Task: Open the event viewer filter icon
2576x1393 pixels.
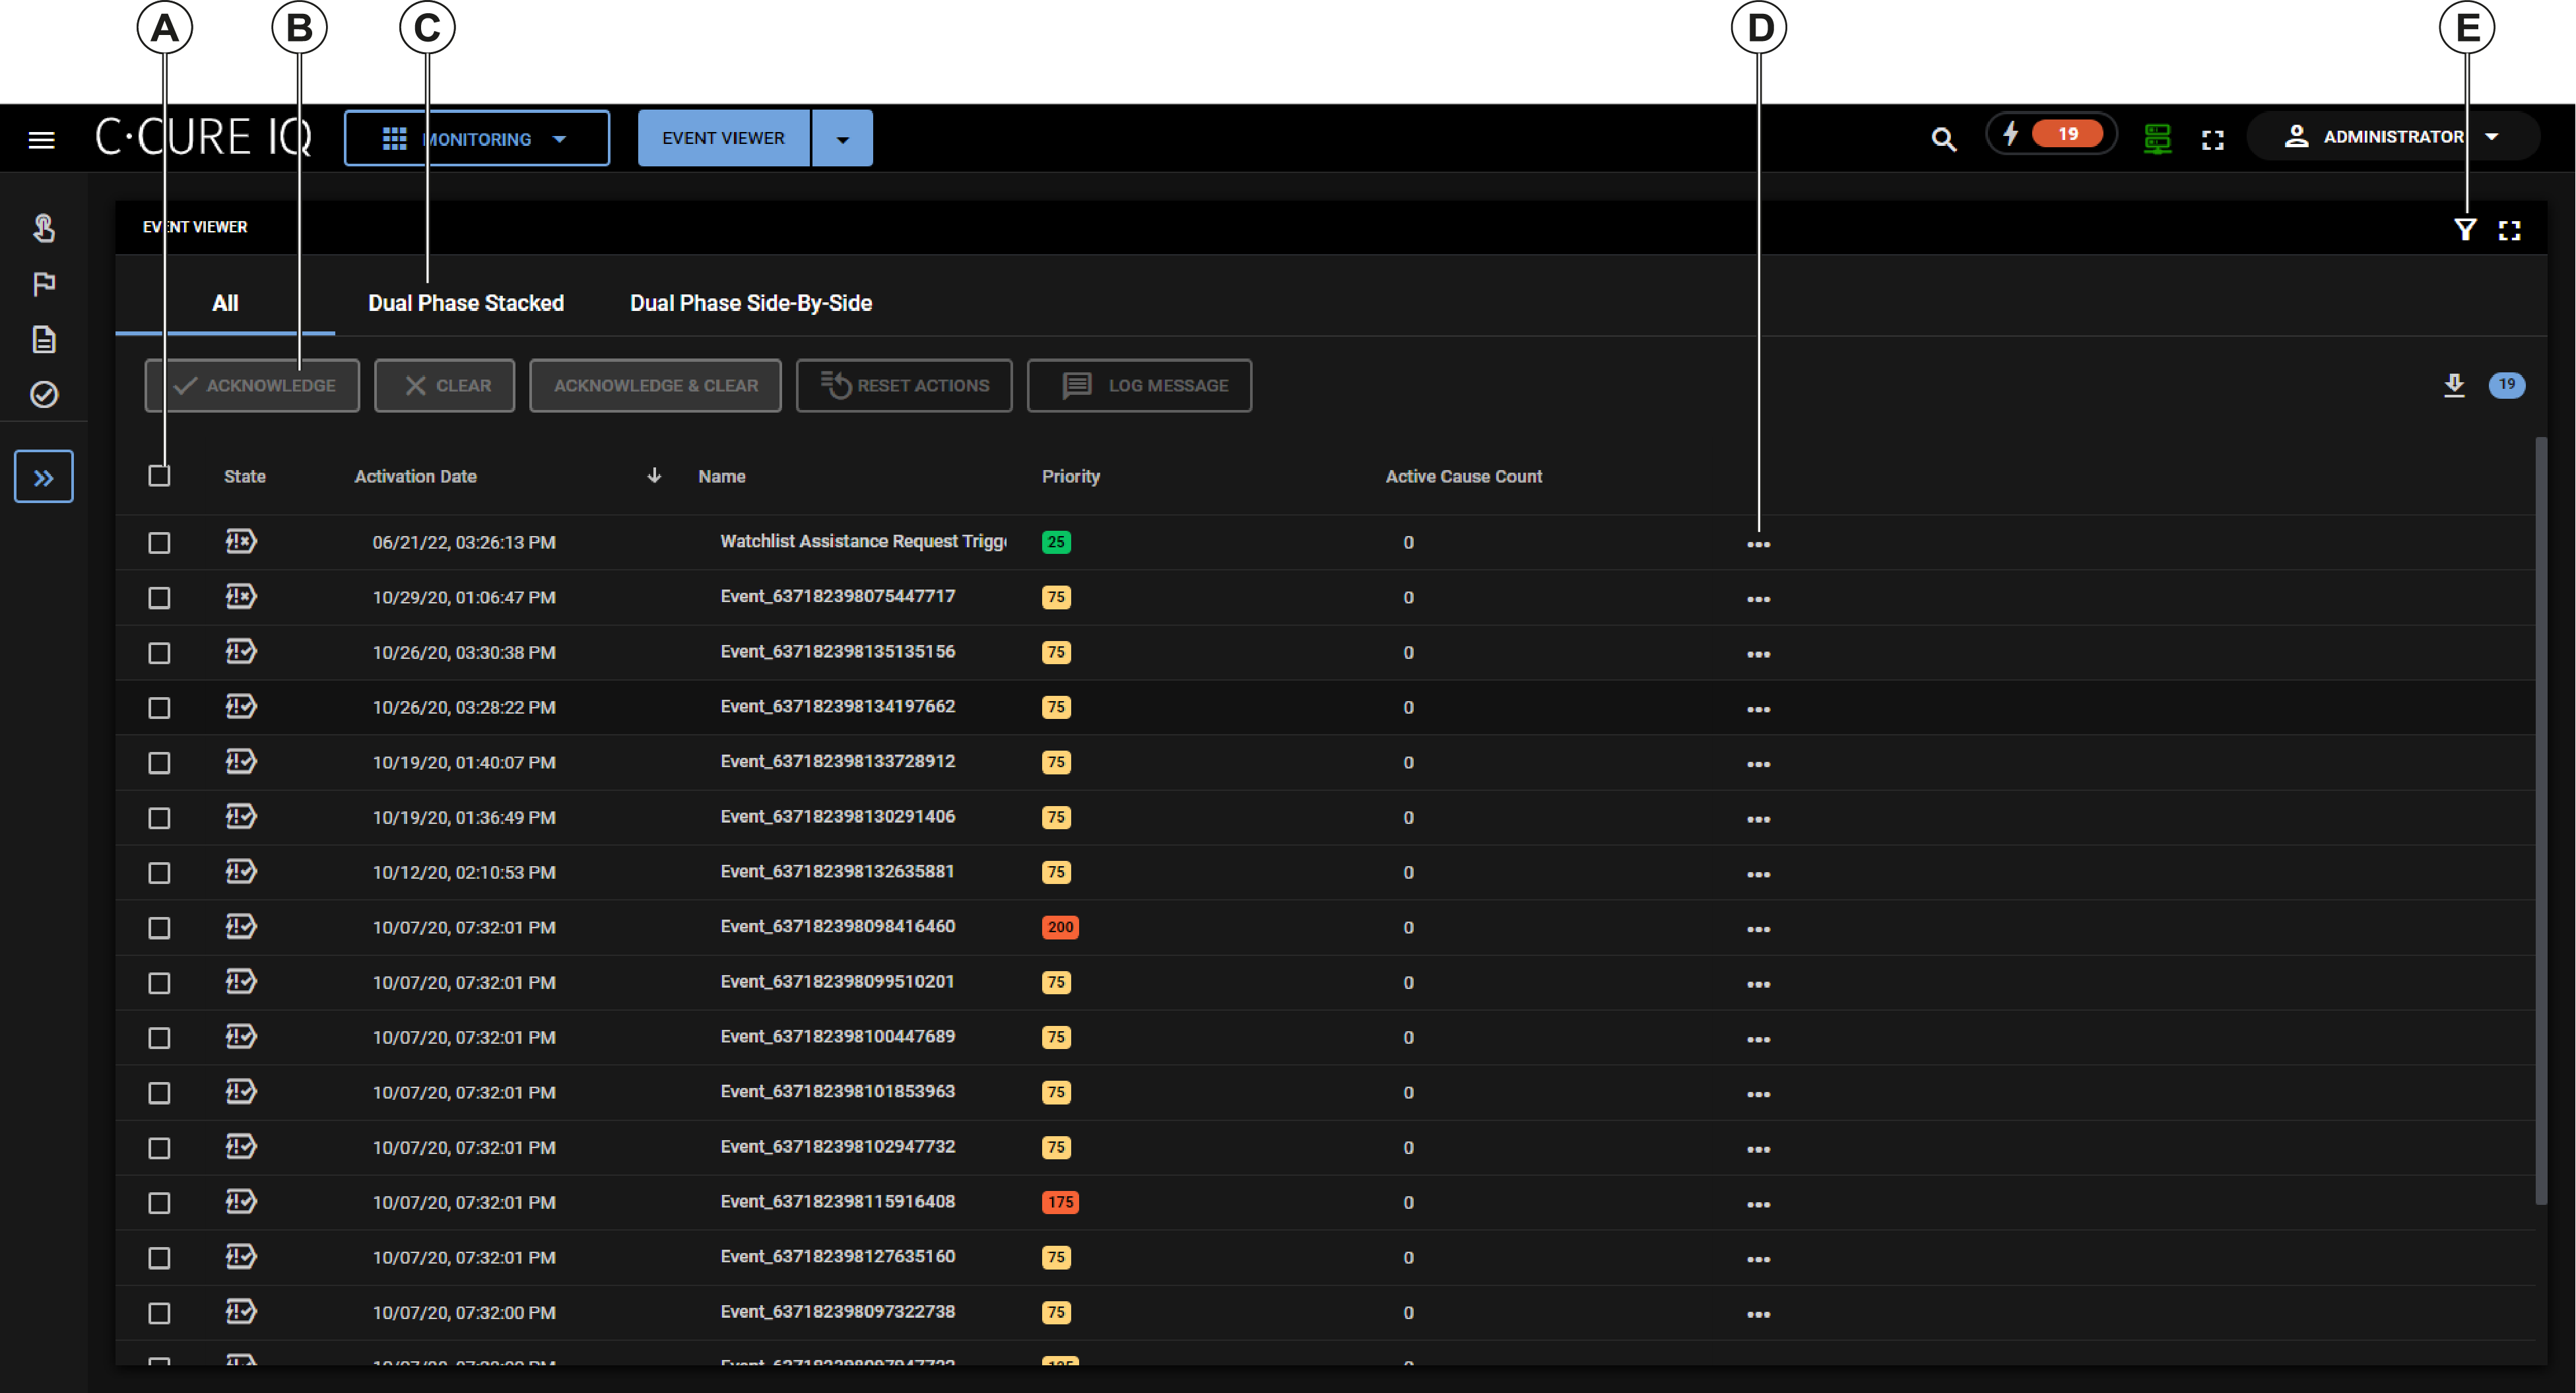Action: tap(2465, 230)
